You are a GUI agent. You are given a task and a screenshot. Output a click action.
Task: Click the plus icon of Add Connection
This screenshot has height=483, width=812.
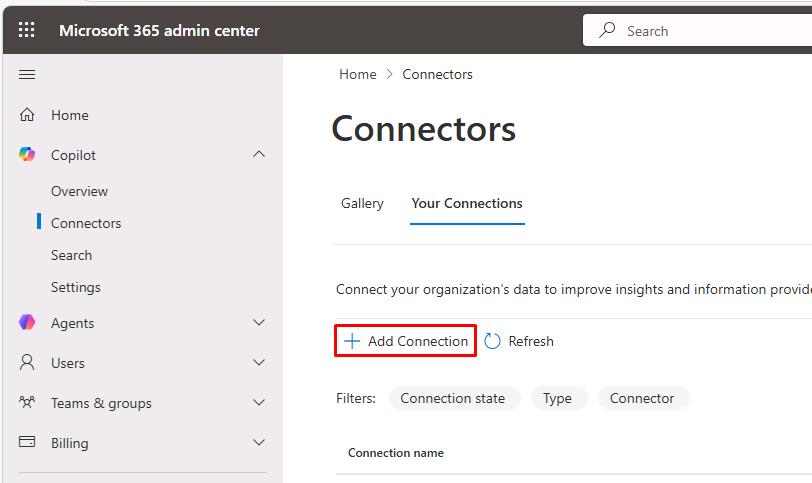tap(352, 341)
